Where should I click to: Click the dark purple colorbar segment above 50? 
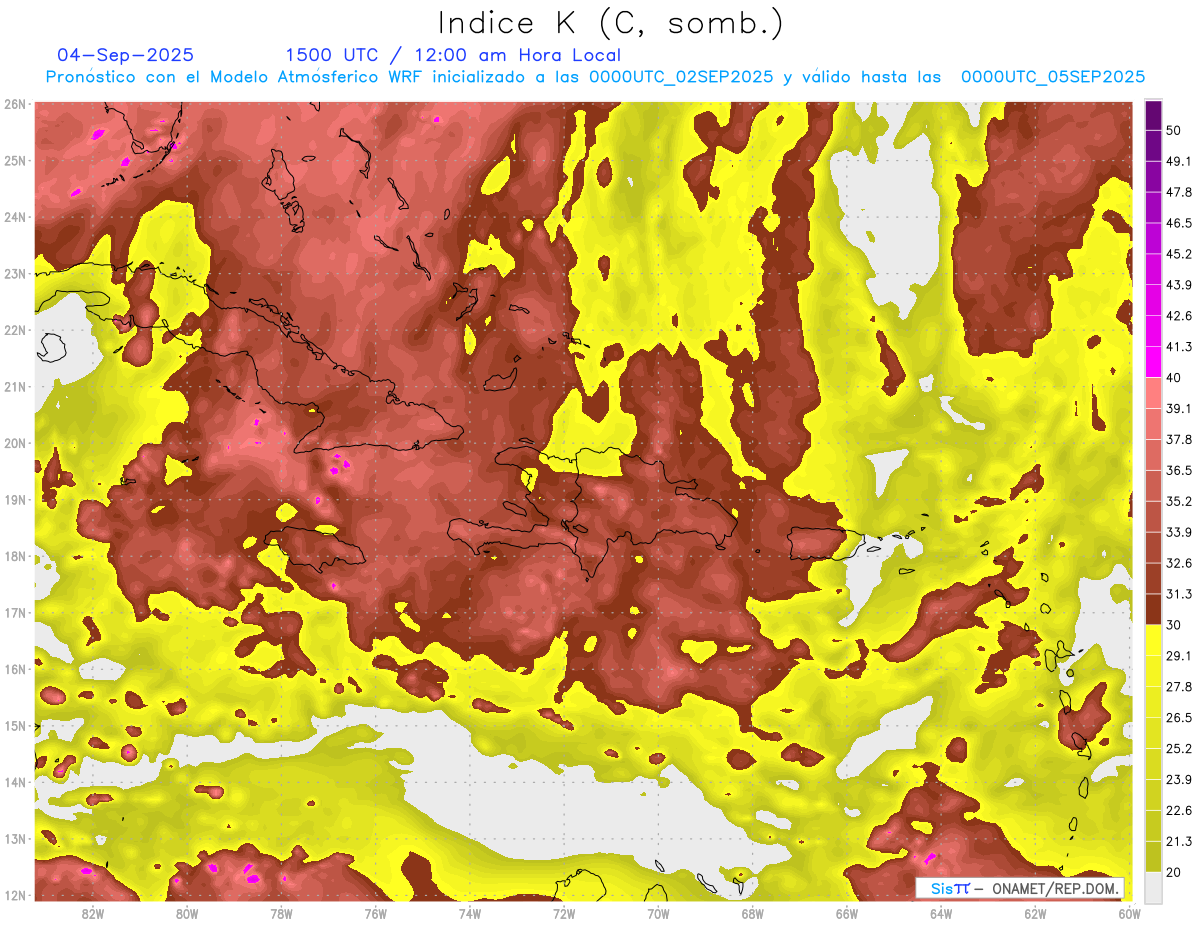(x=1153, y=115)
